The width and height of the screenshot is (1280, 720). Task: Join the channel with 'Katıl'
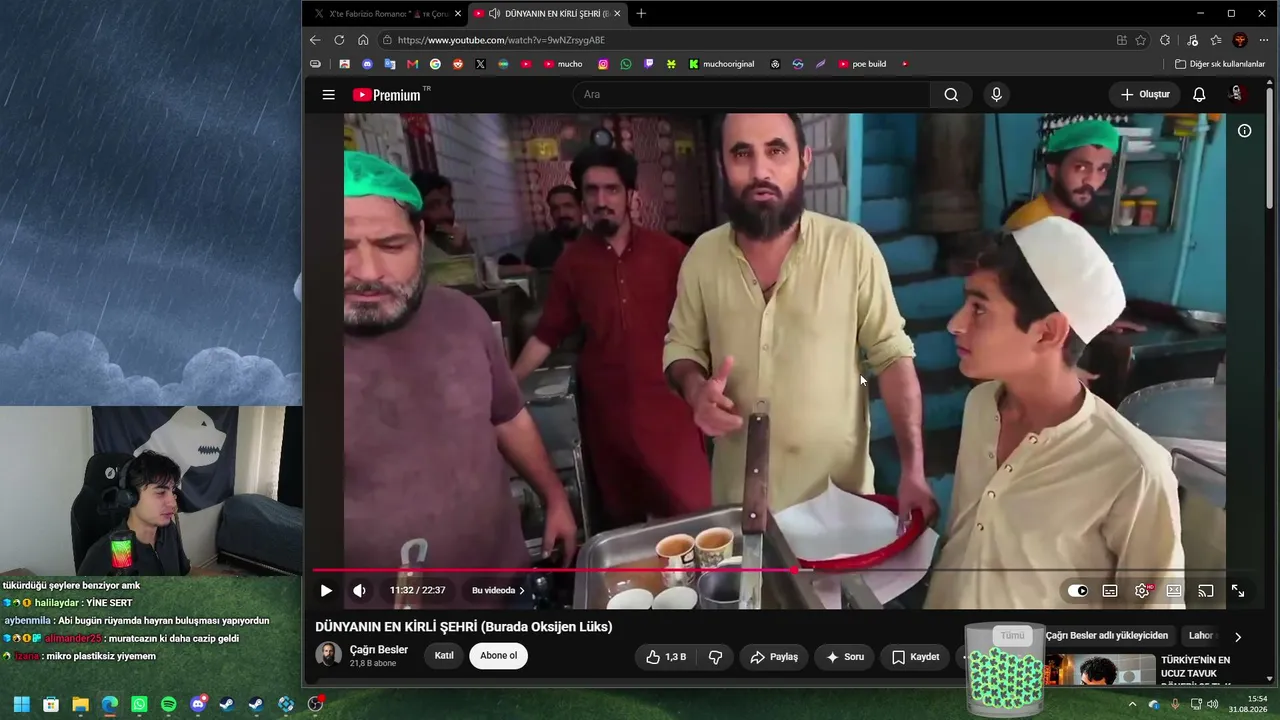pyautogui.click(x=444, y=656)
